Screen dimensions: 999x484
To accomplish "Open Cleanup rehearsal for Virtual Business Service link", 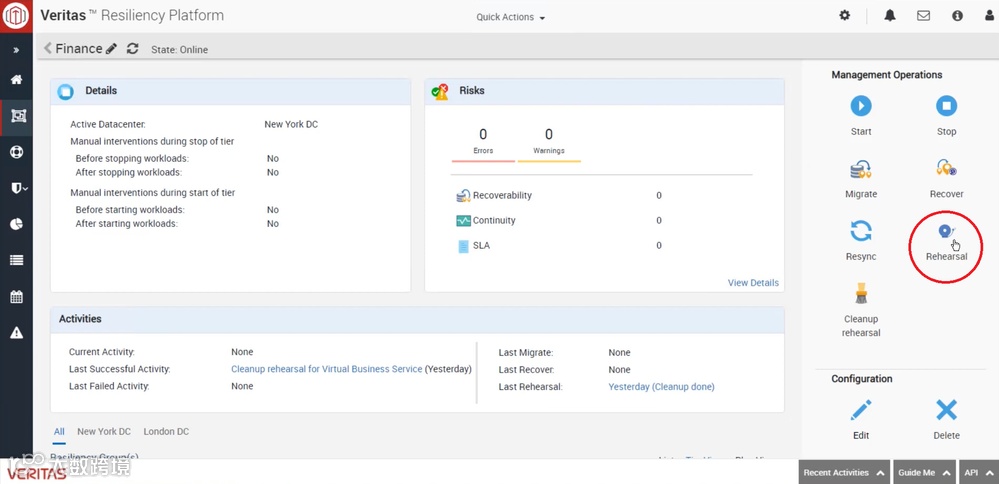I will (327, 369).
